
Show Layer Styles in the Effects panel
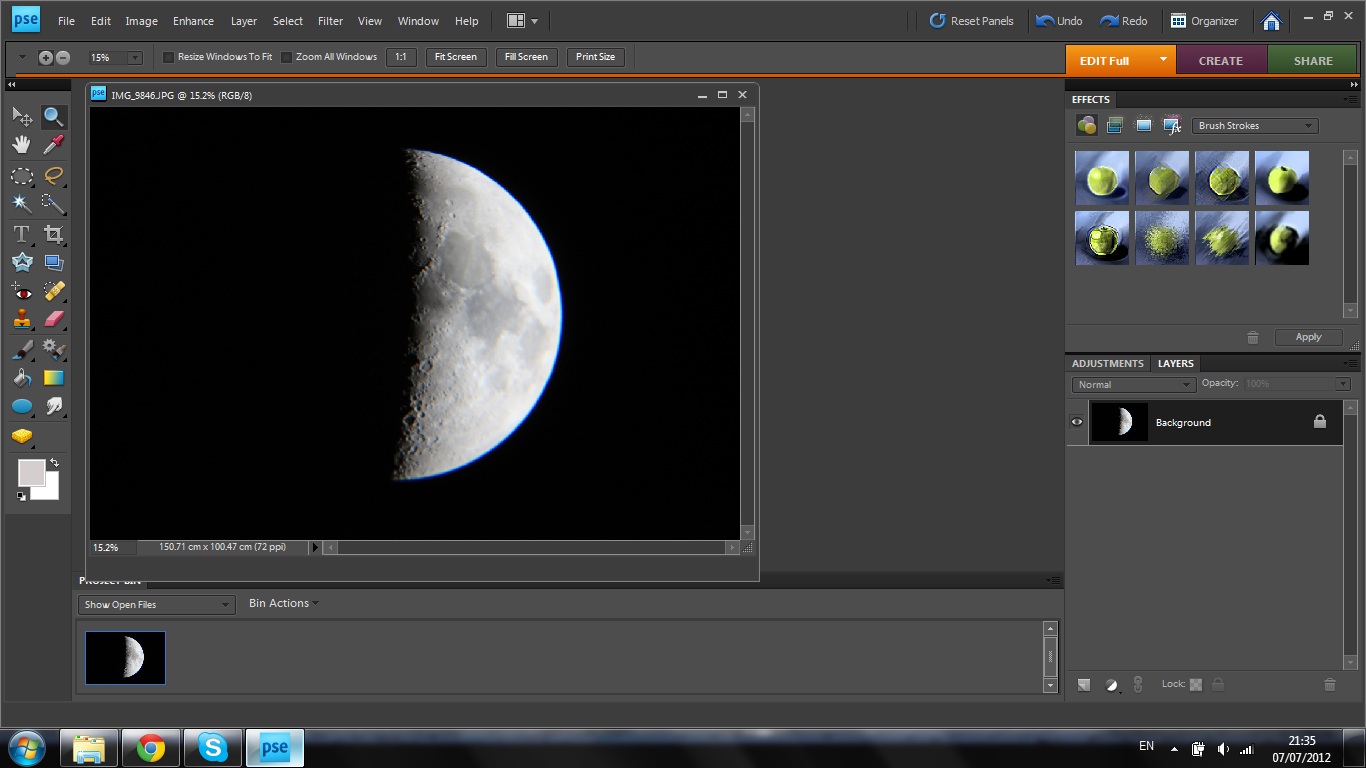click(1115, 125)
